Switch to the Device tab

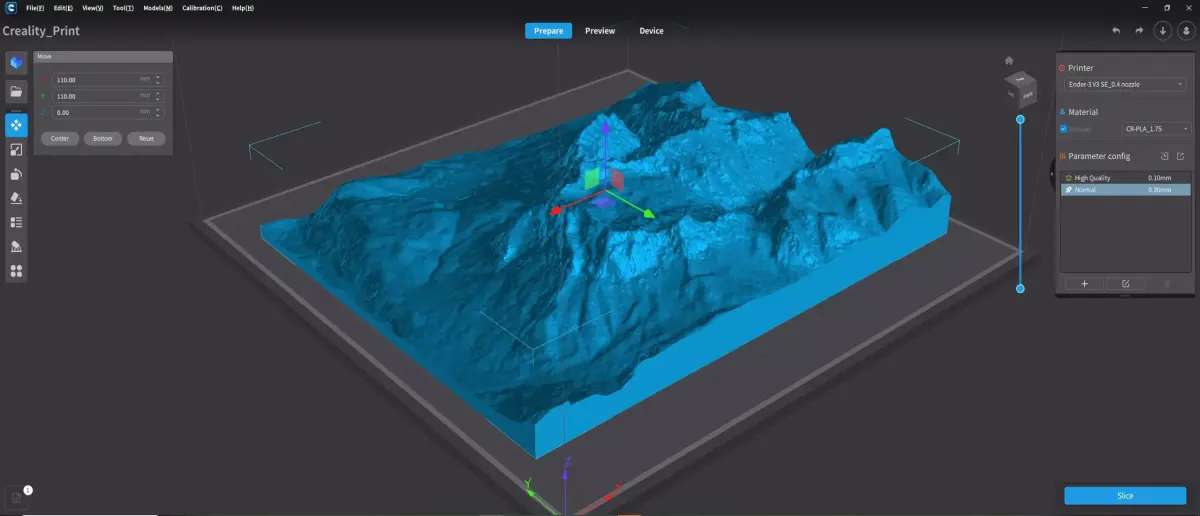651,30
